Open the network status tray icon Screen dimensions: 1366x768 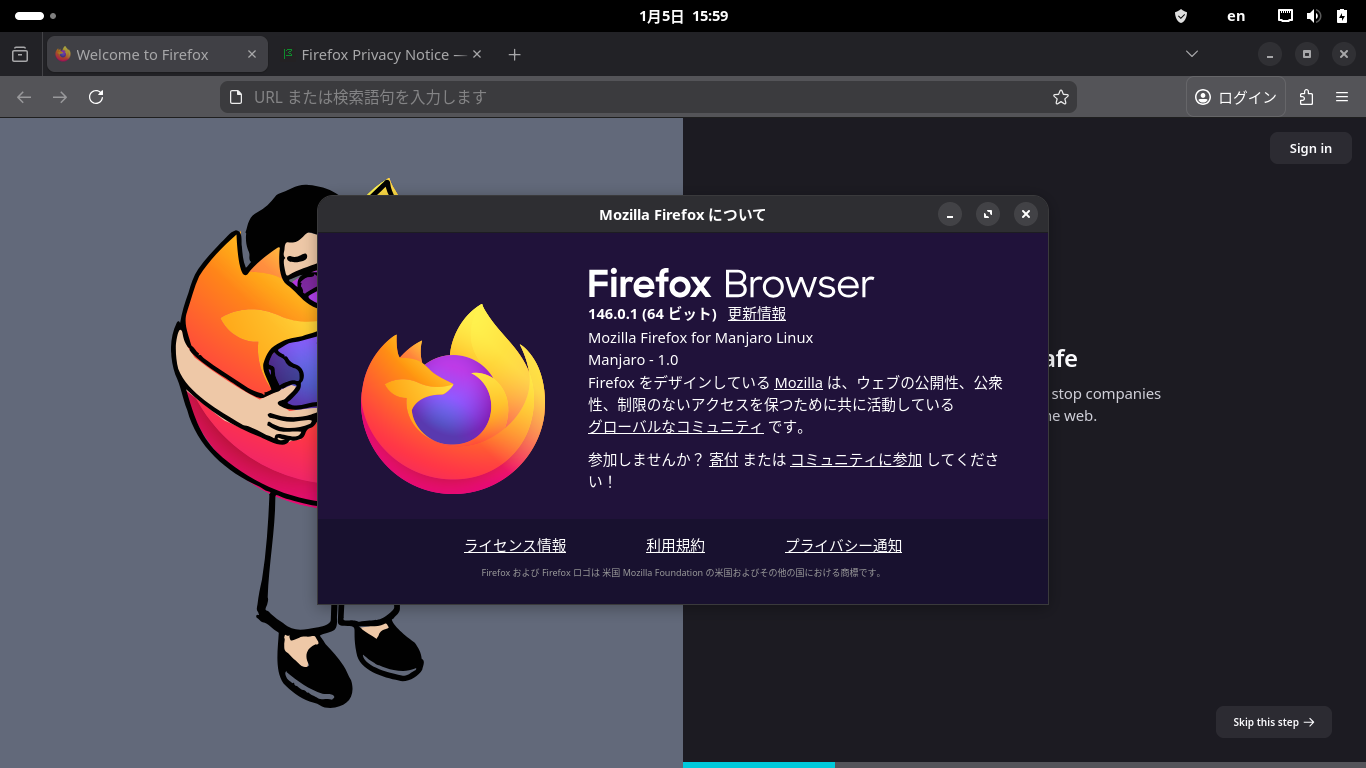click(1286, 16)
